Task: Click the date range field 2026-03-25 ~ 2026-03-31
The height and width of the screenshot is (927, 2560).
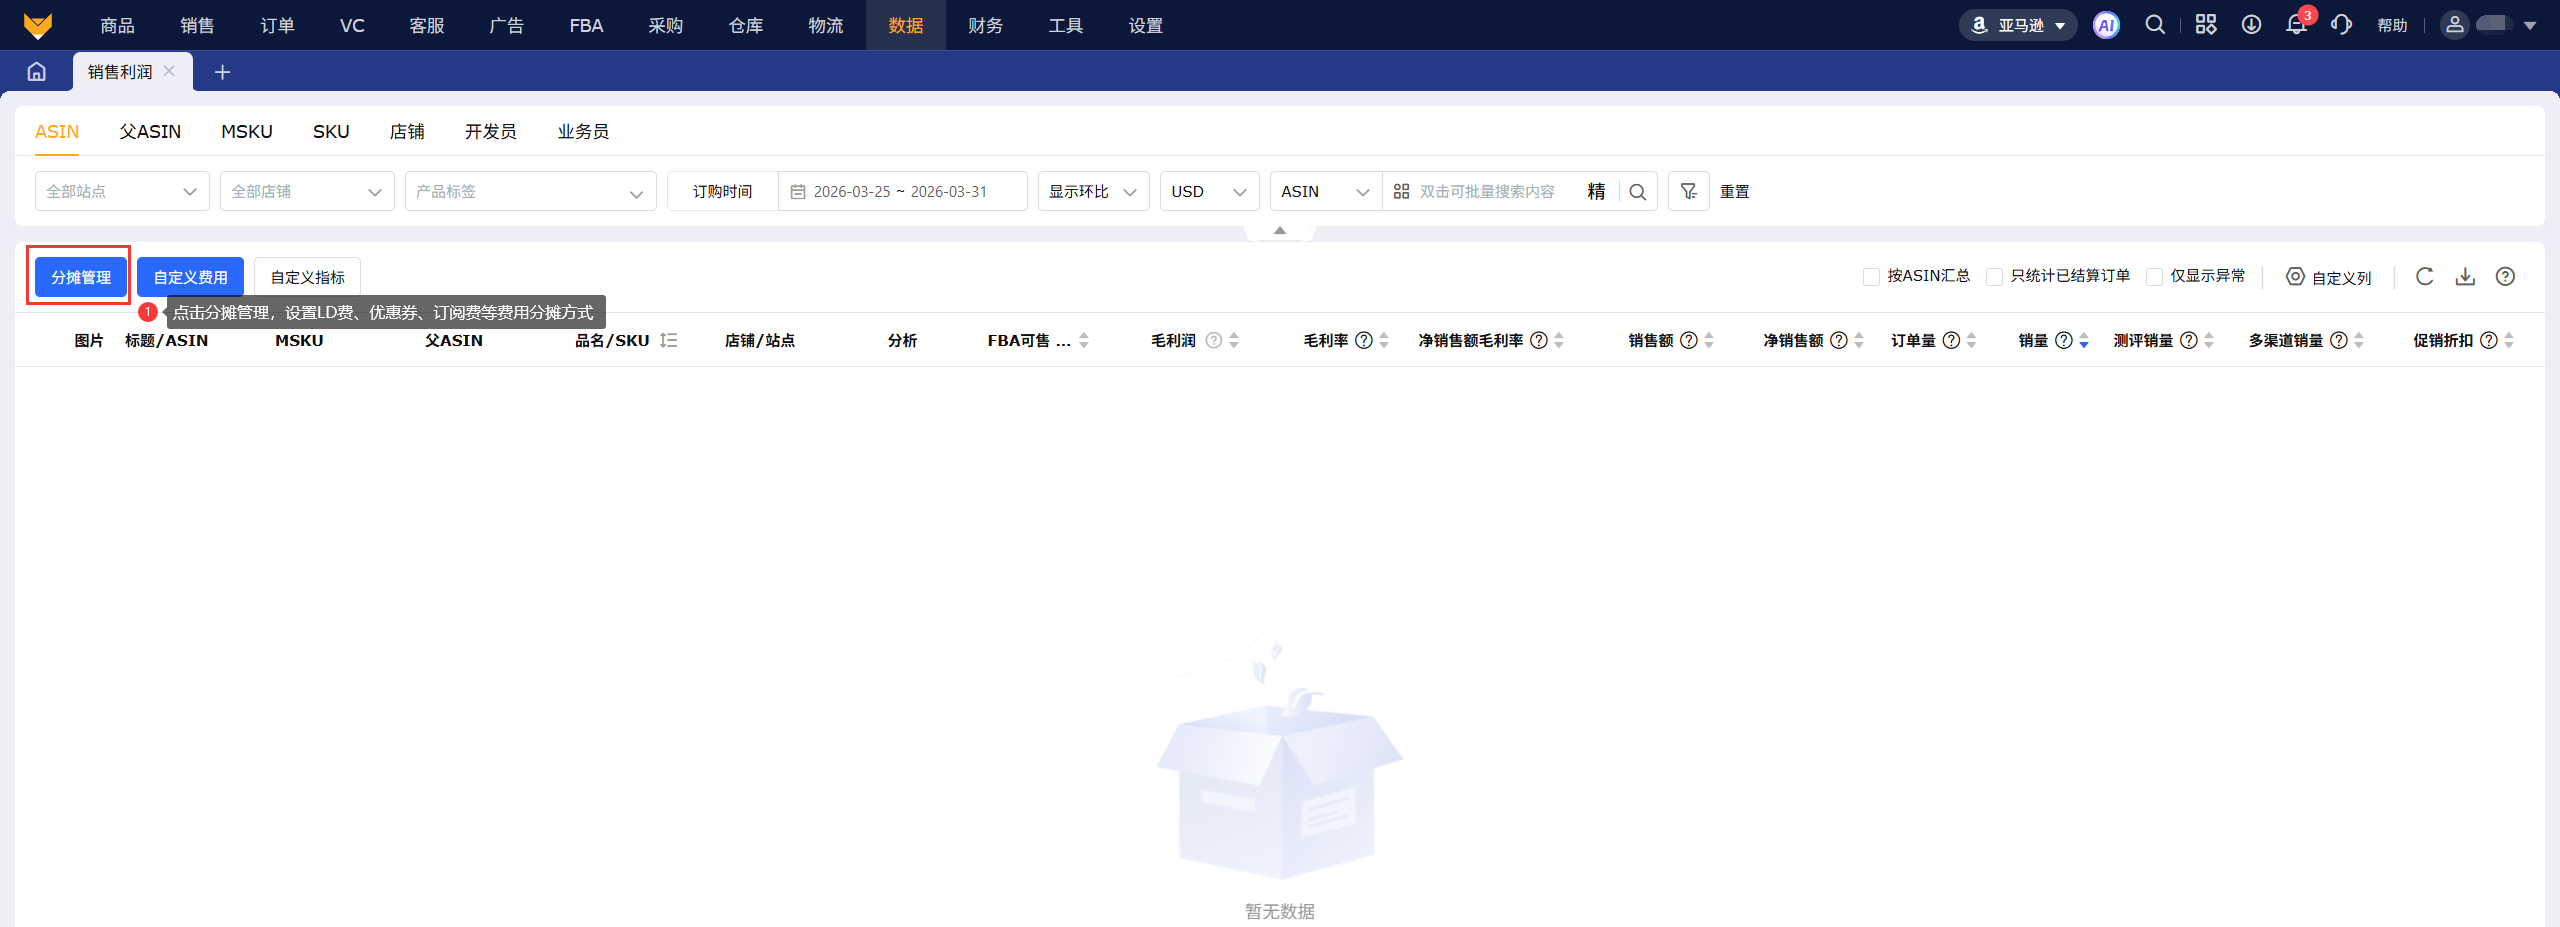Action: (x=902, y=191)
